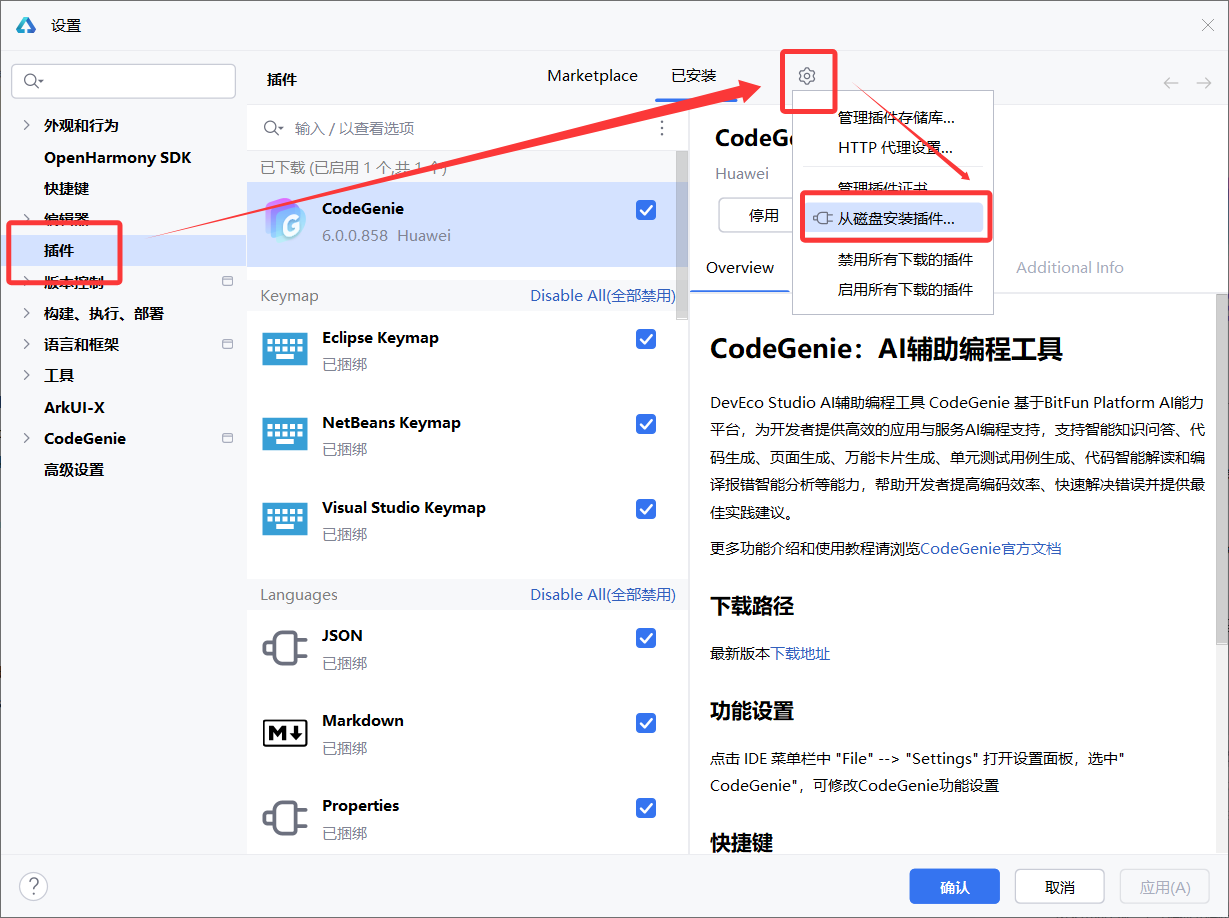Uncheck the Visual Studio Keymap checkbox
The height and width of the screenshot is (918, 1229).
(x=646, y=509)
